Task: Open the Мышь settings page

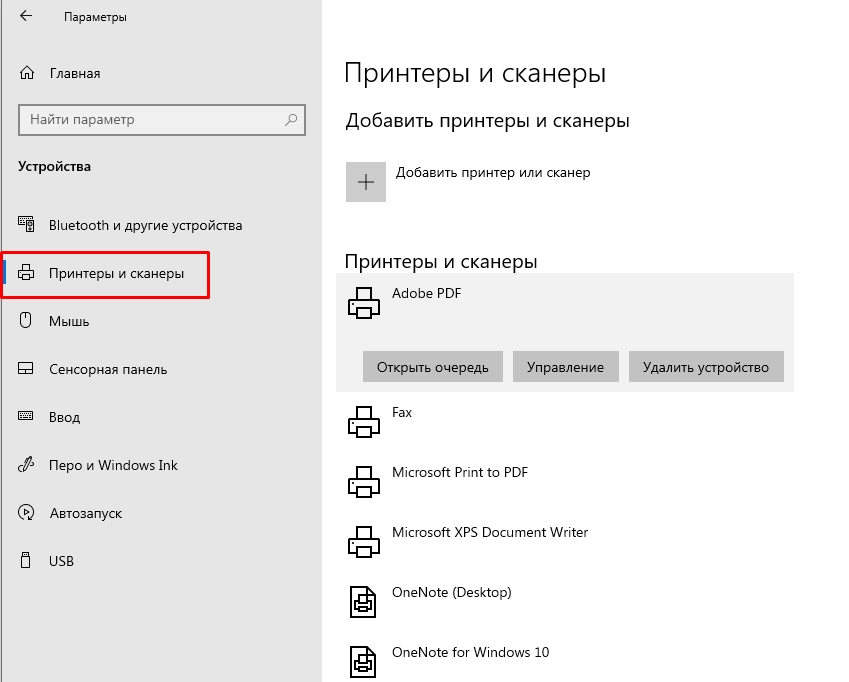Action: 69,321
